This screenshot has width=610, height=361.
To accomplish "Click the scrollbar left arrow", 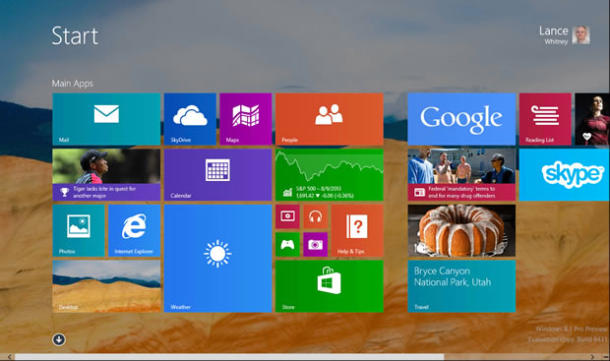I will tap(9, 357).
